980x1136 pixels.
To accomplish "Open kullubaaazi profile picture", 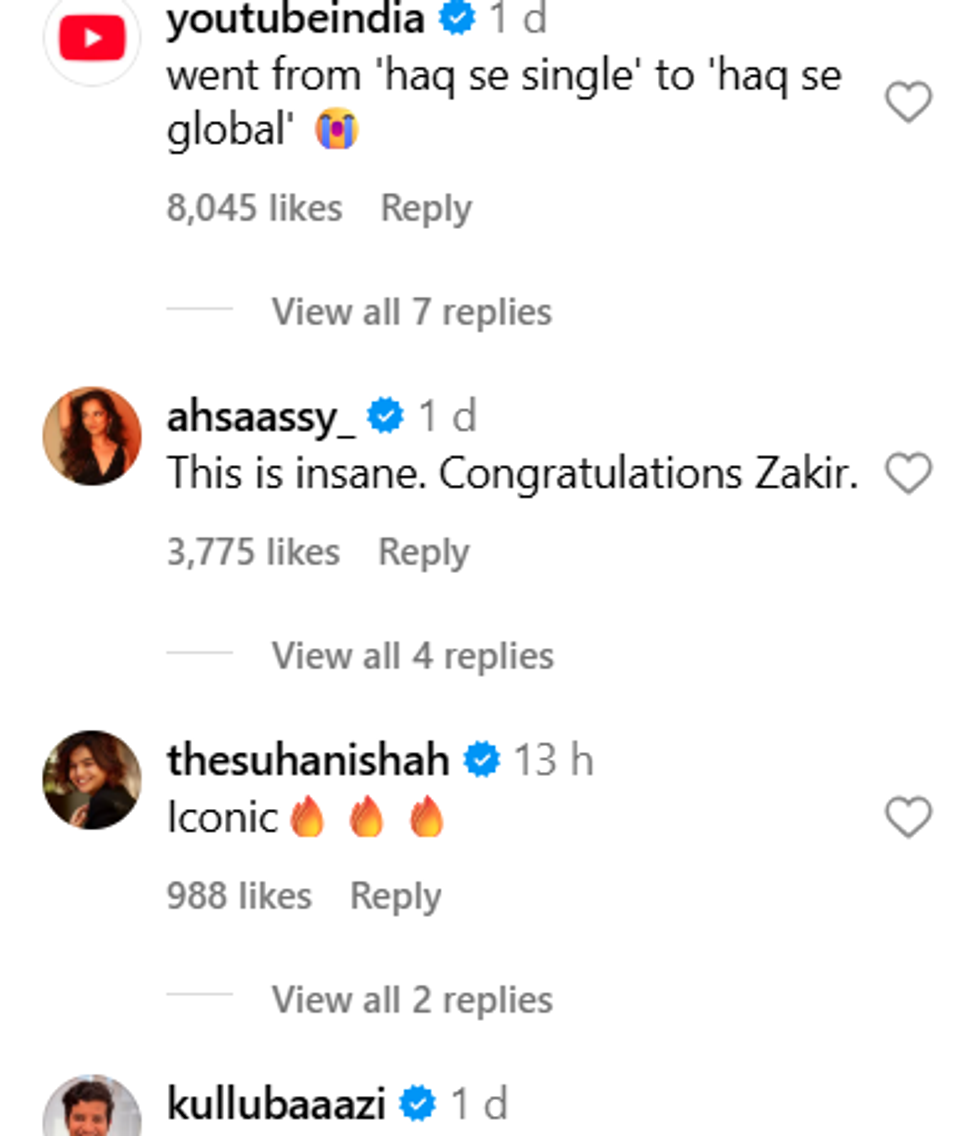I will pyautogui.click(x=92, y=1110).
